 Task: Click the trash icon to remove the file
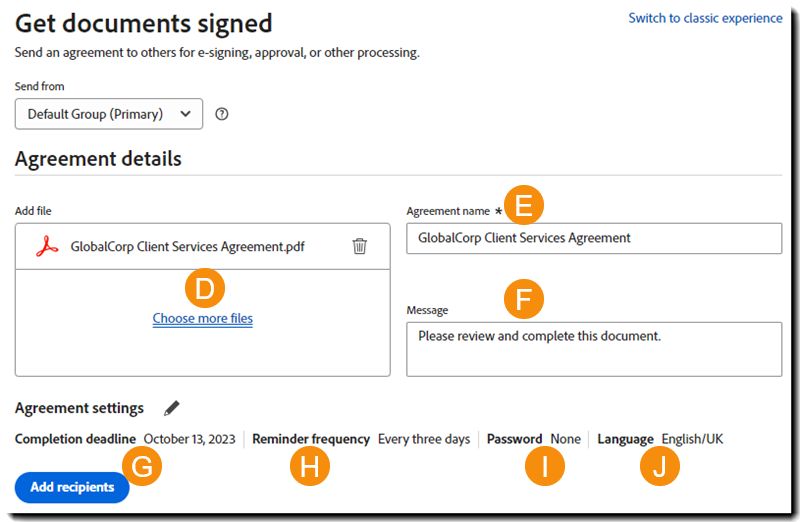[x=360, y=246]
